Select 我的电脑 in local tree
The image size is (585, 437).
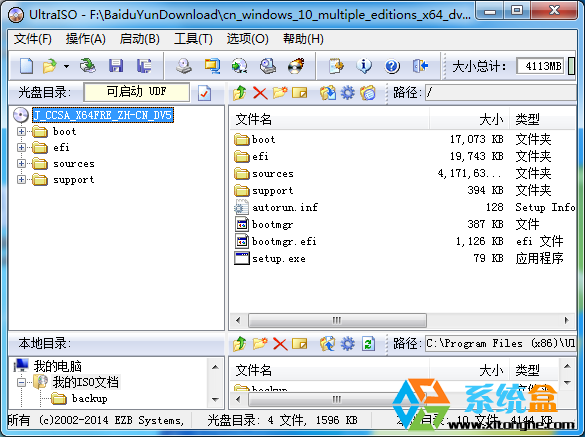(x=57, y=366)
